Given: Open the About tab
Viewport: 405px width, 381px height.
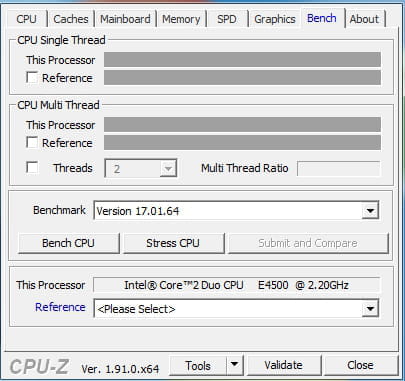Looking at the screenshot, I should point(364,19).
